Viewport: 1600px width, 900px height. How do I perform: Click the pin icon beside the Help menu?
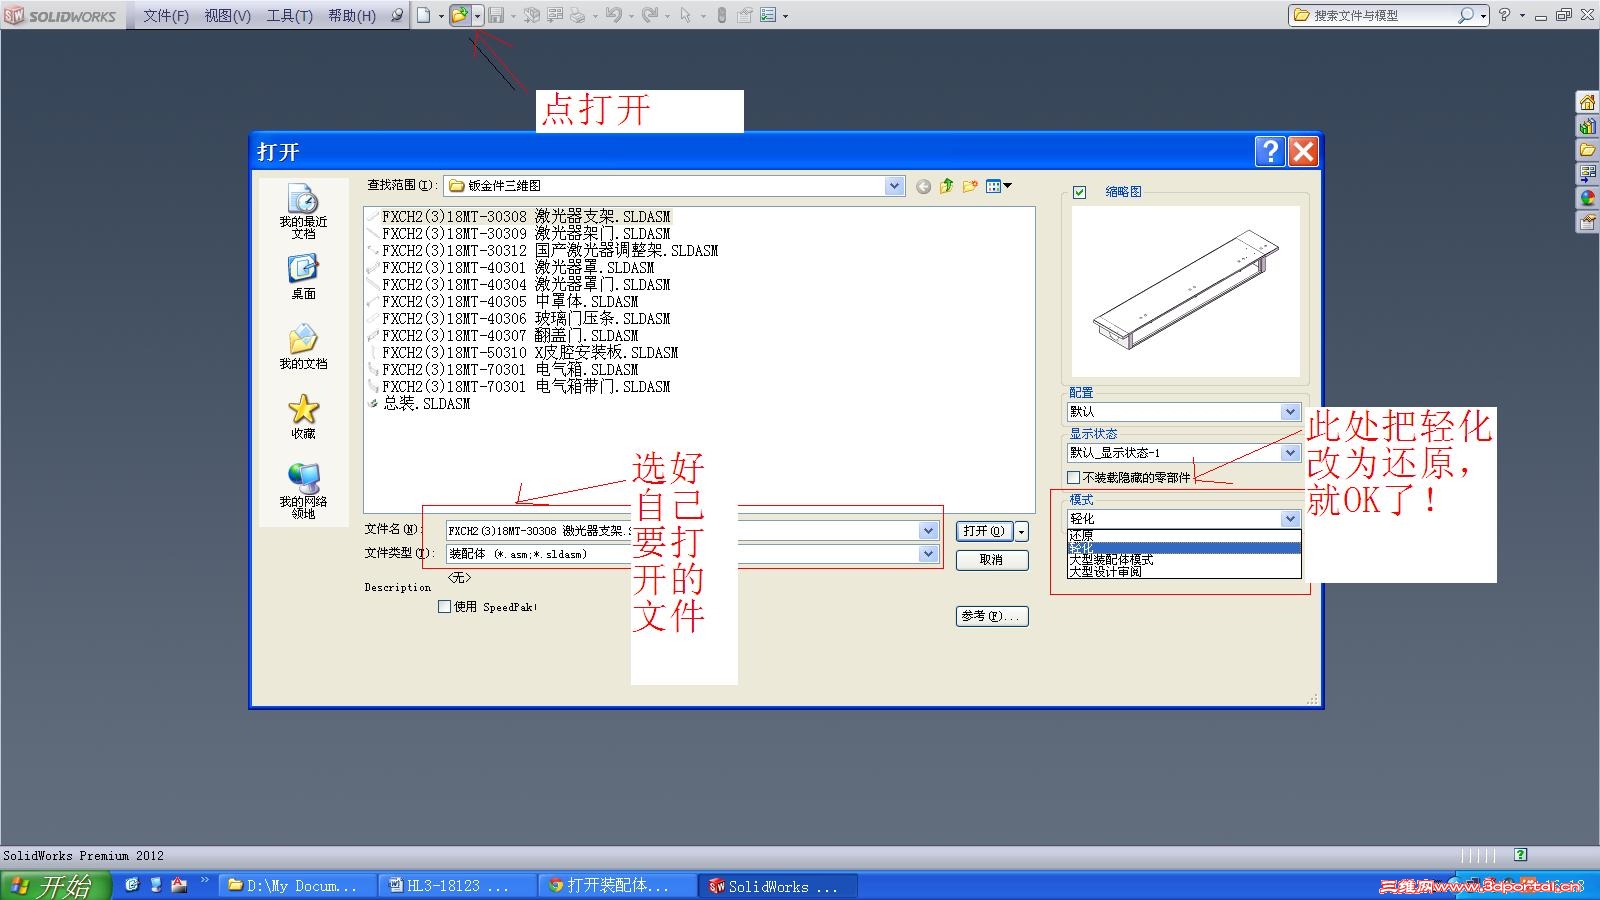point(397,15)
